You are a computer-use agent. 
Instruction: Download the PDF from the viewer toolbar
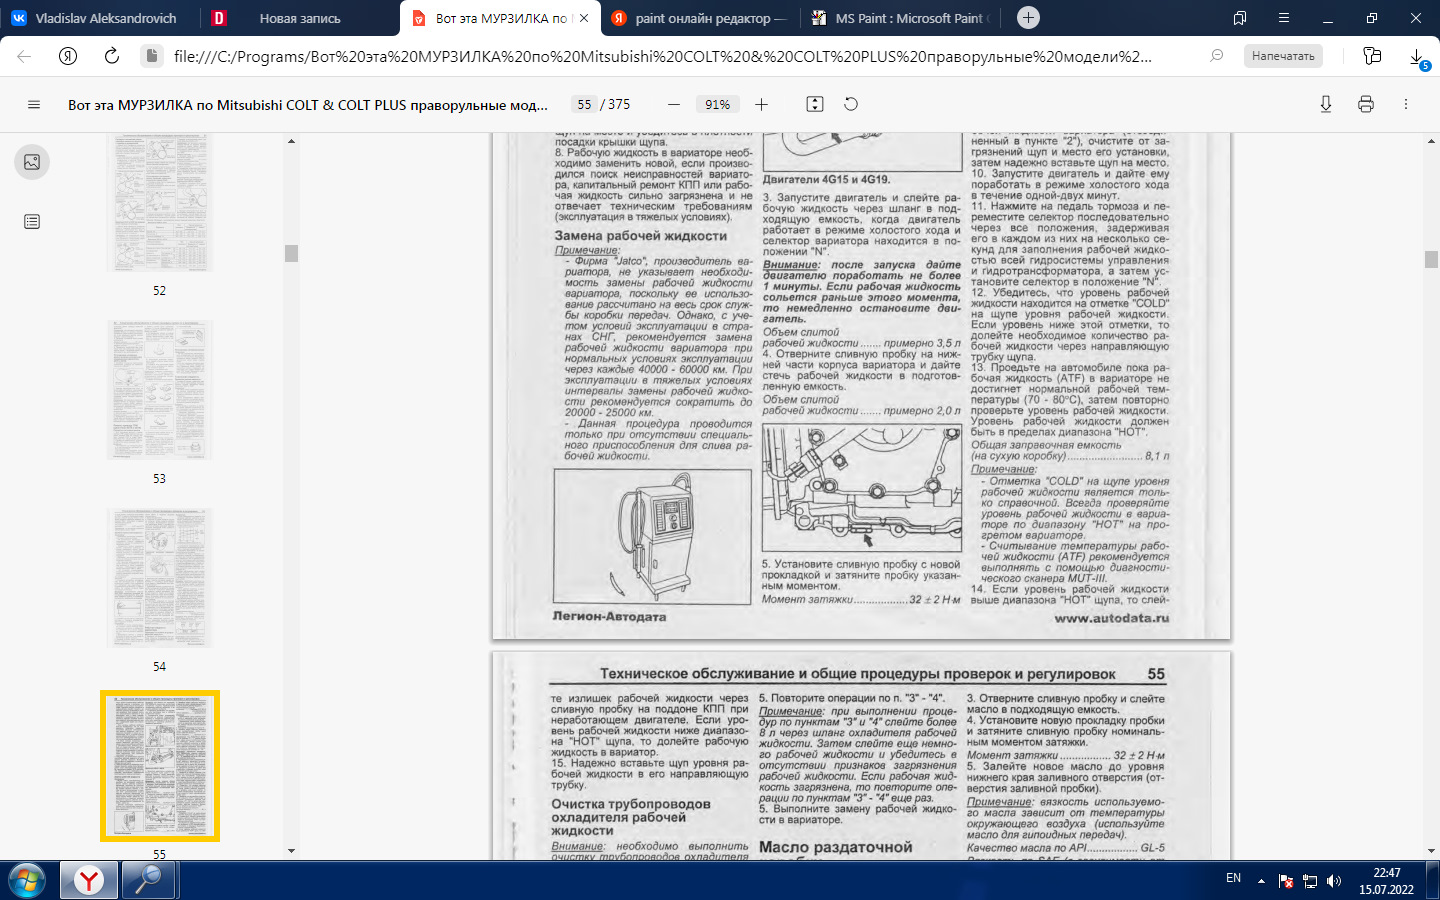click(x=1326, y=104)
